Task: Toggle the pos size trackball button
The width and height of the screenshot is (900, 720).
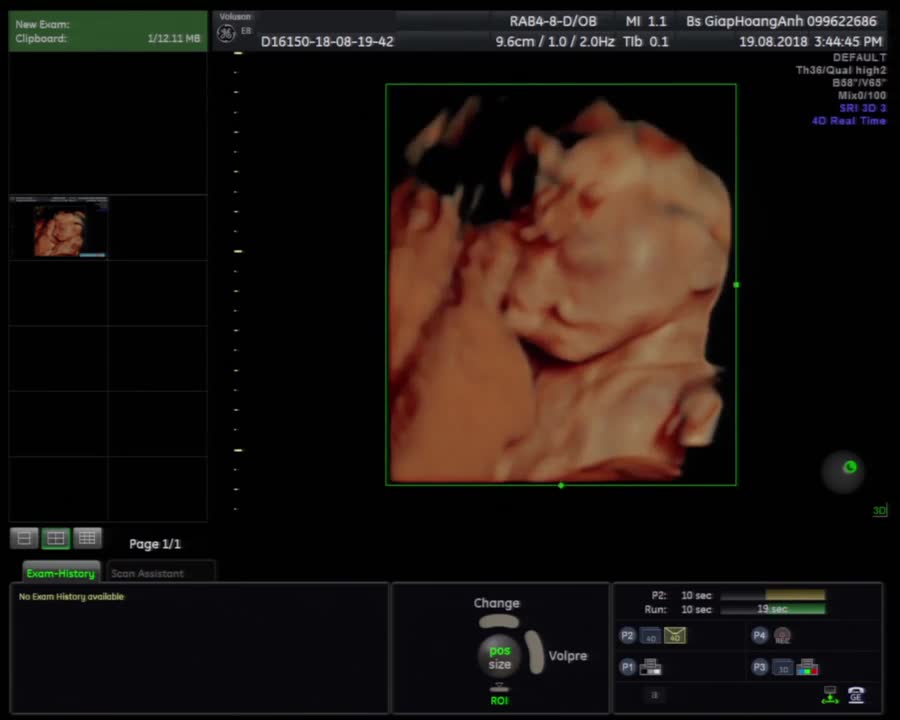Action: pyautogui.click(x=499, y=657)
